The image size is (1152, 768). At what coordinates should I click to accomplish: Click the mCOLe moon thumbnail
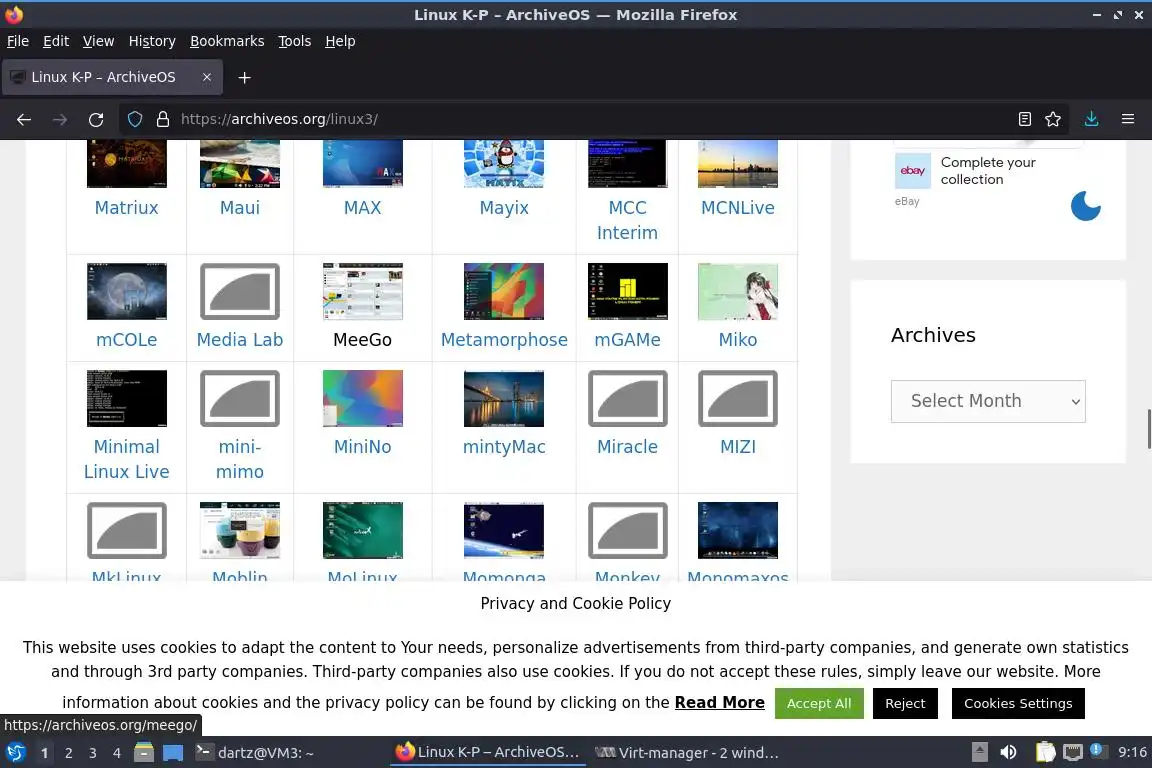pos(126,291)
